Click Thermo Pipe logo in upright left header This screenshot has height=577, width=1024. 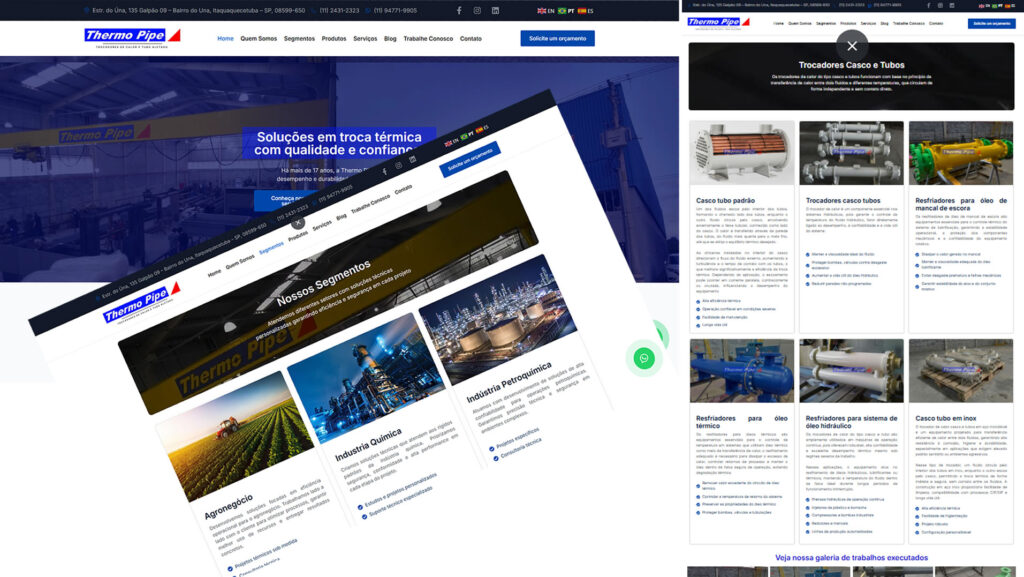(x=132, y=38)
